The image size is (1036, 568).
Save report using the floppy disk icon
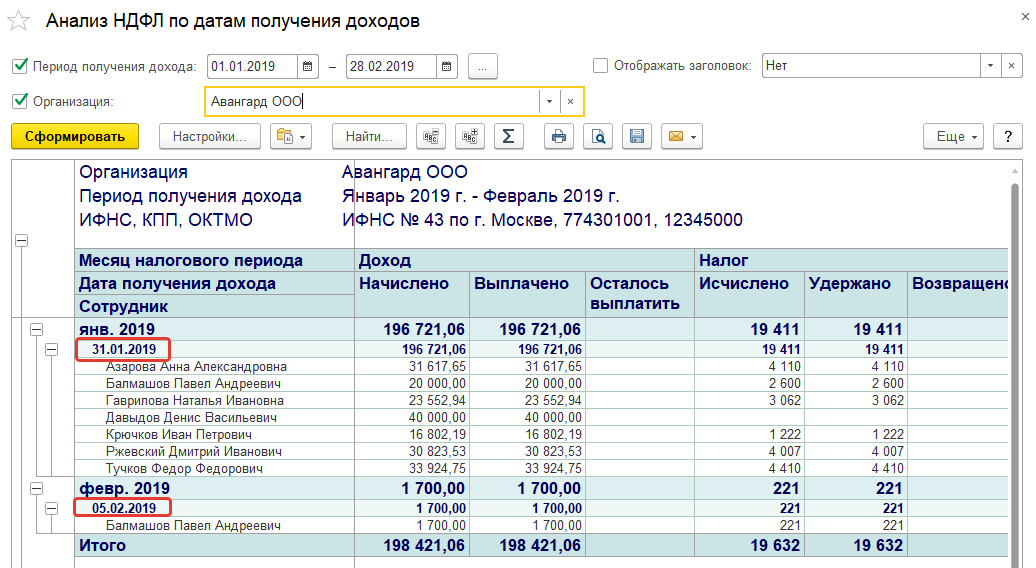click(x=637, y=136)
